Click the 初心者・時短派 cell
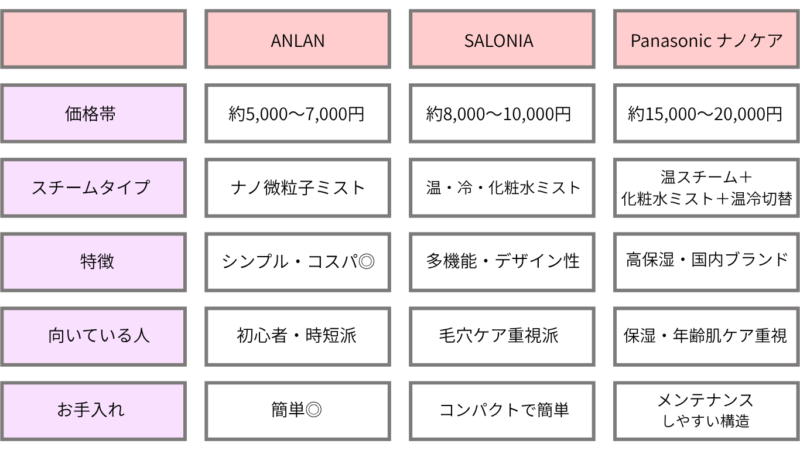 [x=298, y=335]
